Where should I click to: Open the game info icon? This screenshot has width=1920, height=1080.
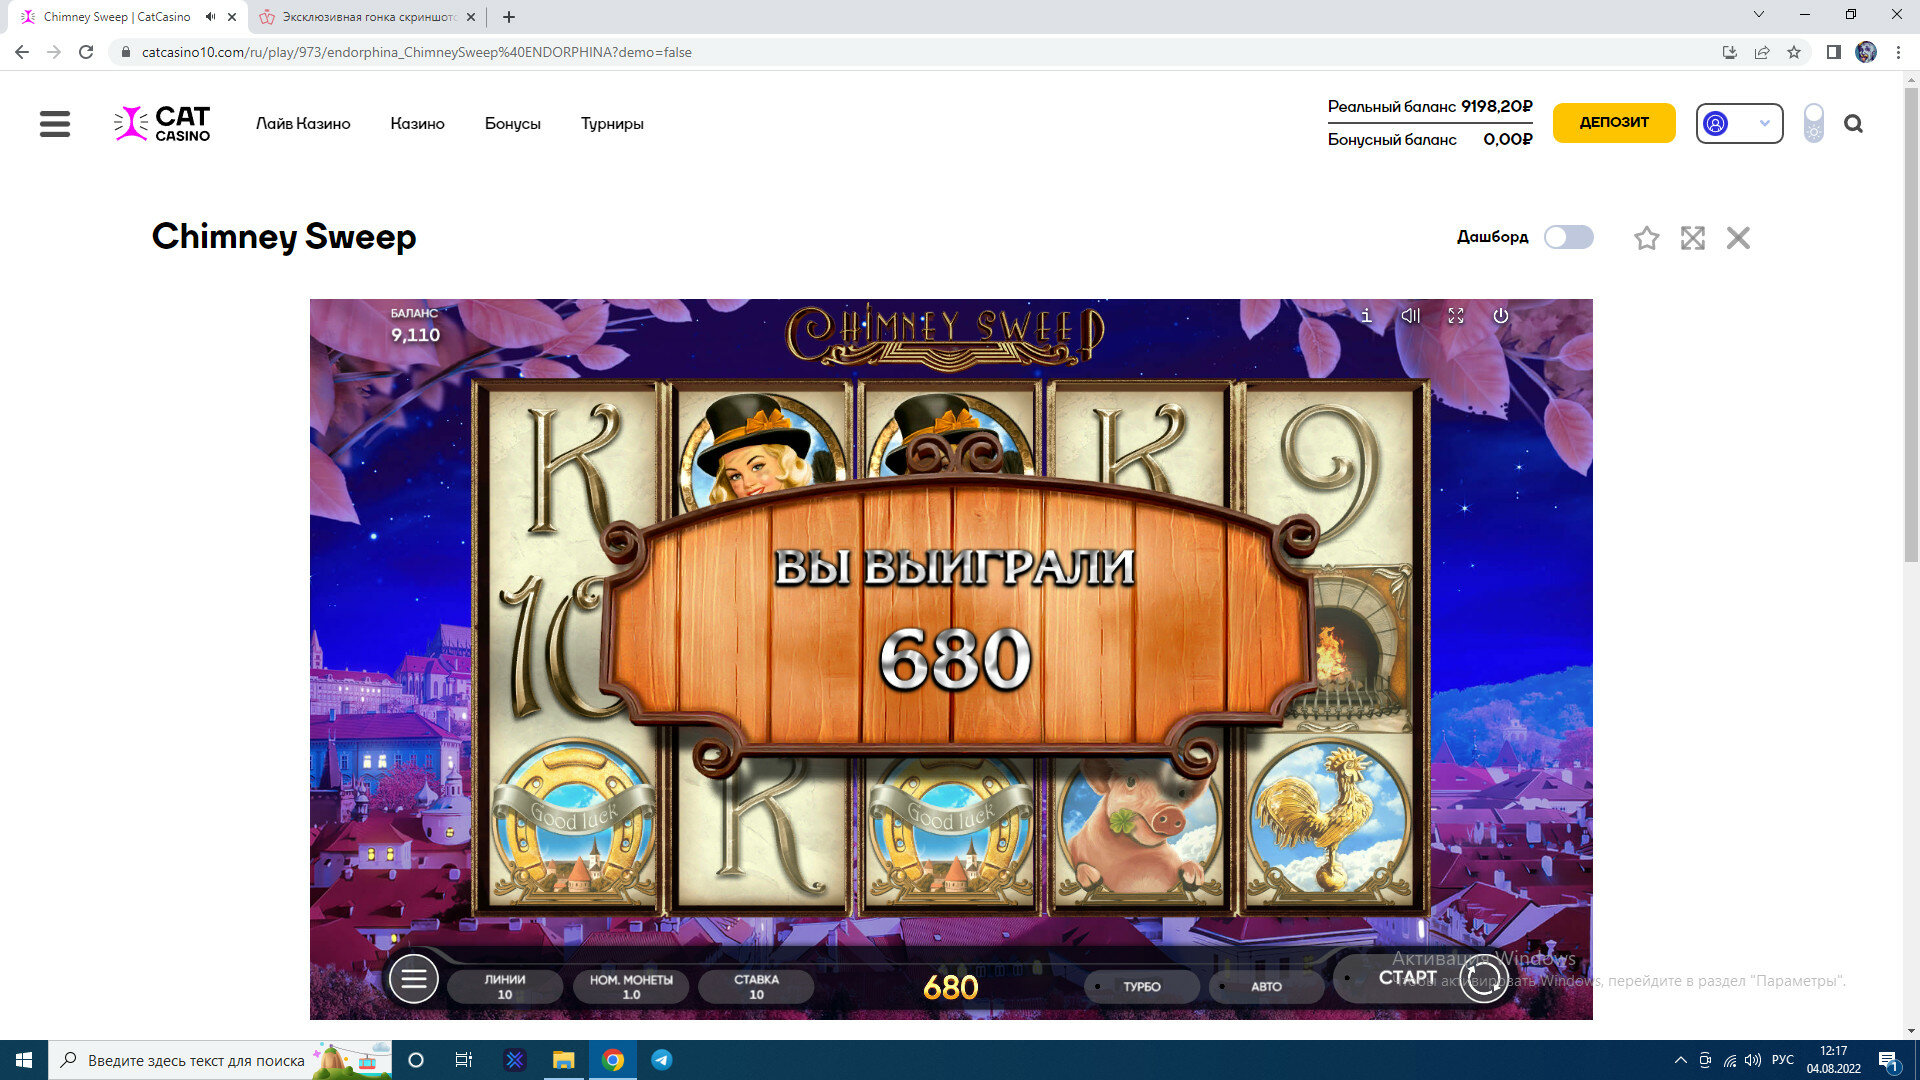(1366, 316)
